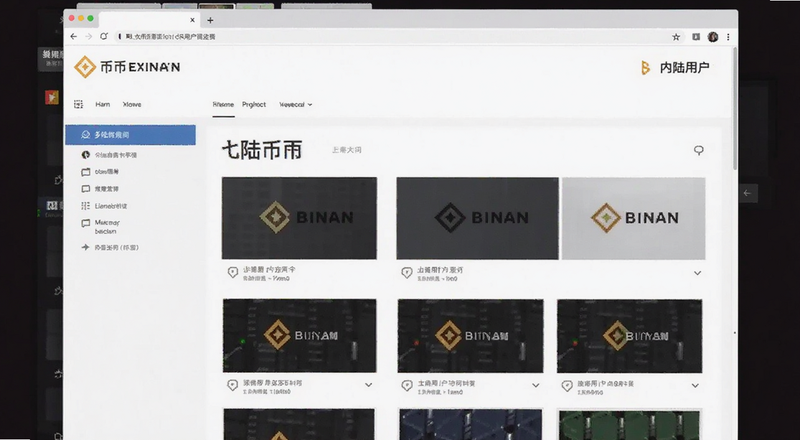Click the orange B icon near 内陆用户
Viewport: 800px width, 440px height.
[645, 68]
